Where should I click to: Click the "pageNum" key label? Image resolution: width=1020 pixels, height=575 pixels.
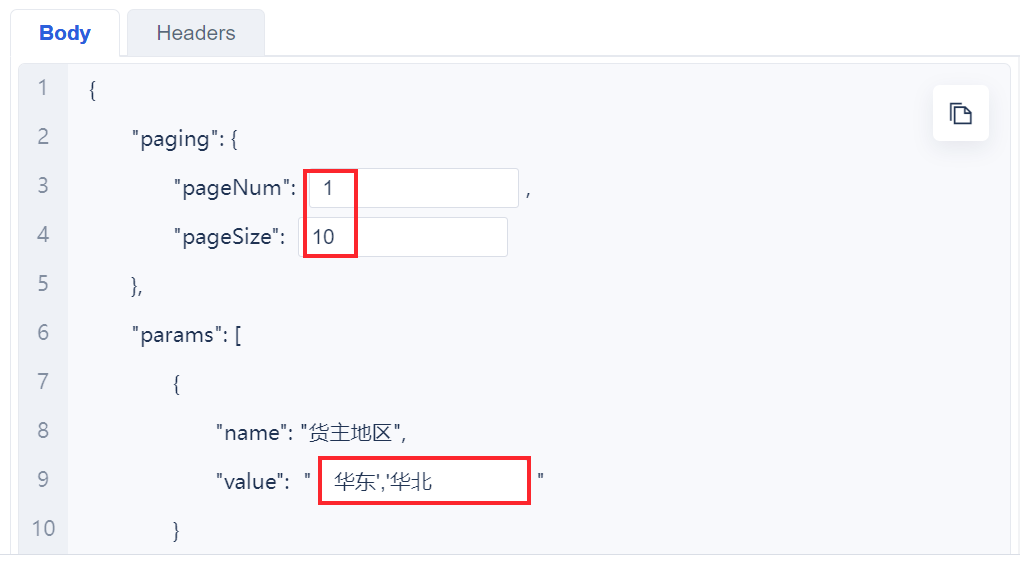pyautogui.click(x=235, y=188)
